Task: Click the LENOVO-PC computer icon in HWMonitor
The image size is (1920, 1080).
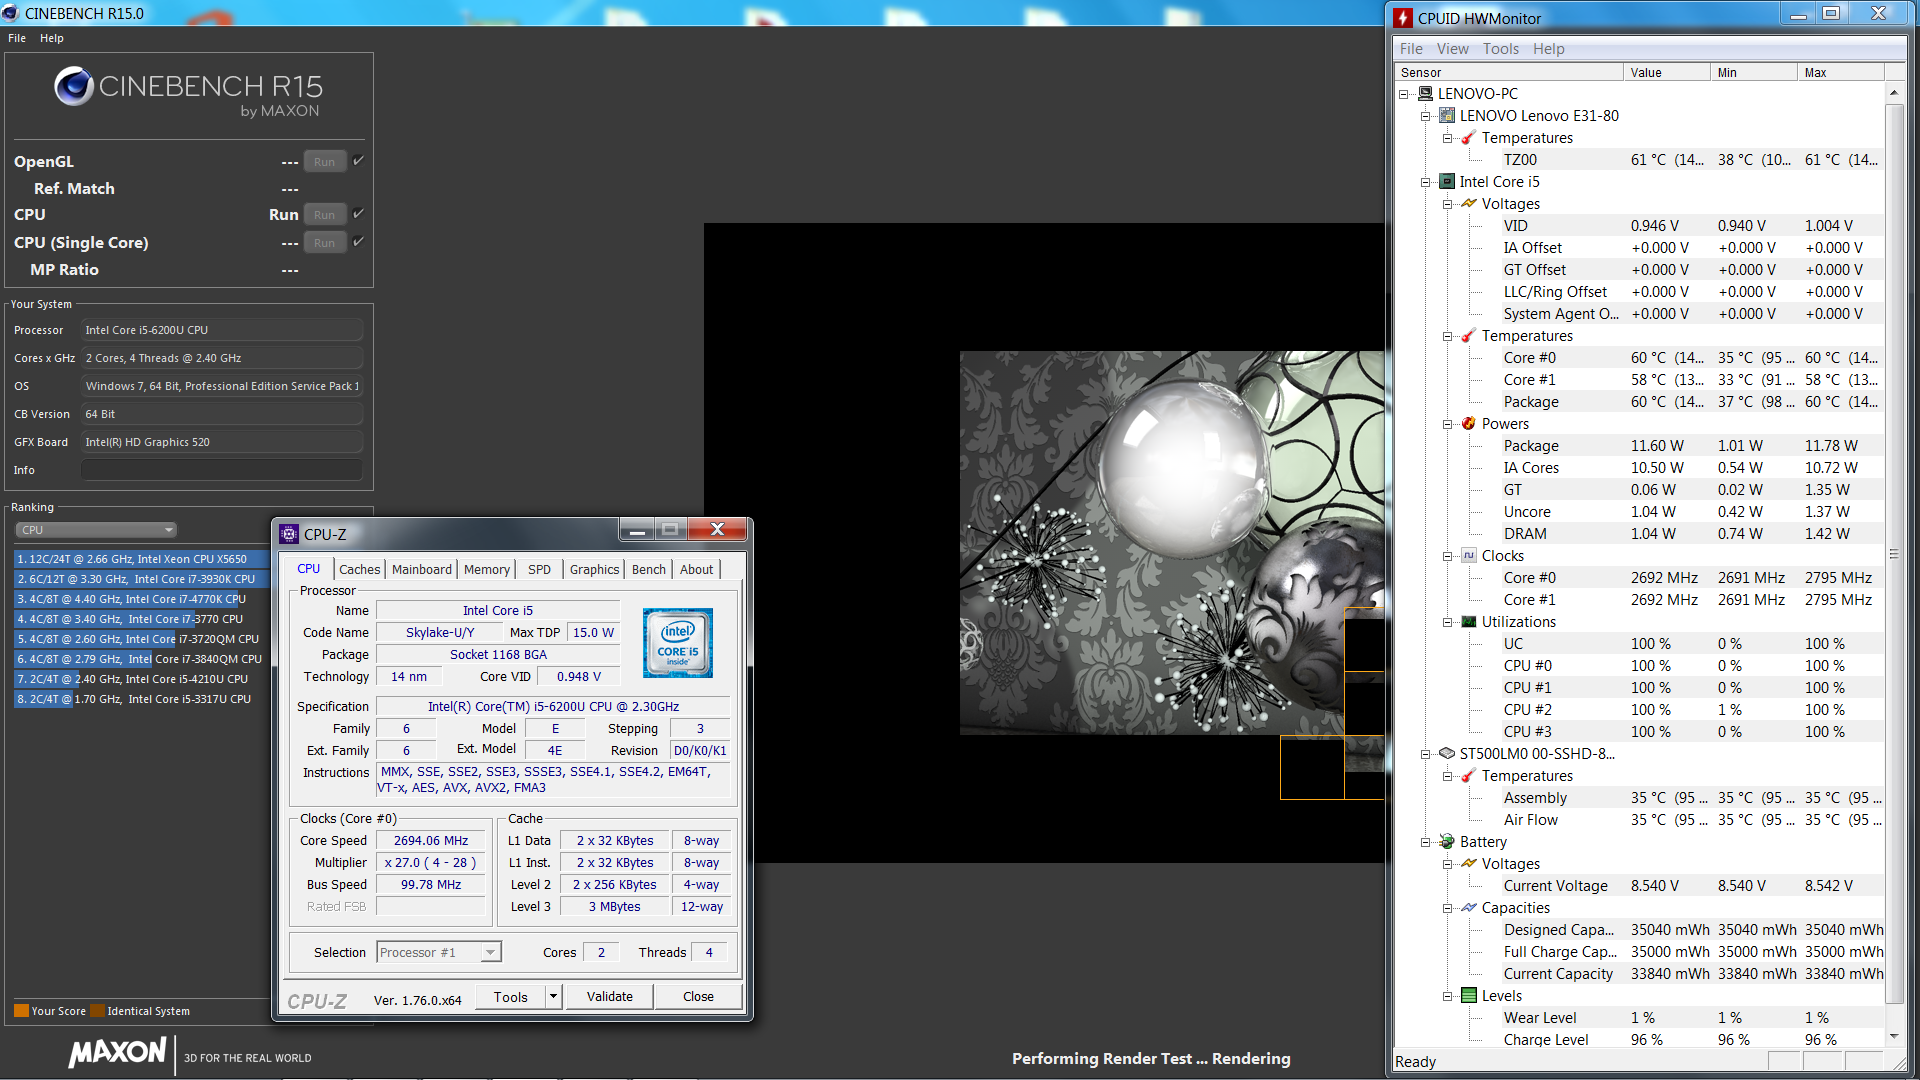Action: (x=1425, y=94)
